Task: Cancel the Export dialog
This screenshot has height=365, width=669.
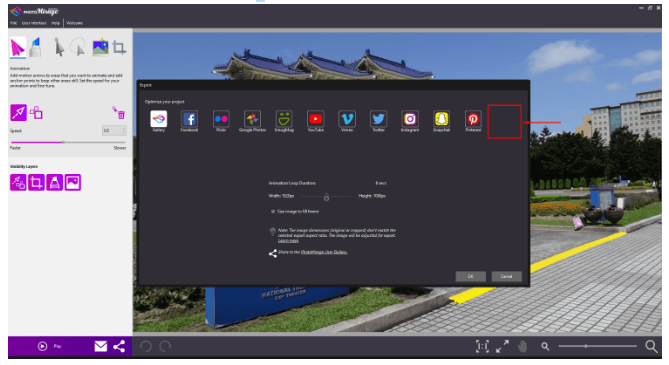Action: coord(506,276)
